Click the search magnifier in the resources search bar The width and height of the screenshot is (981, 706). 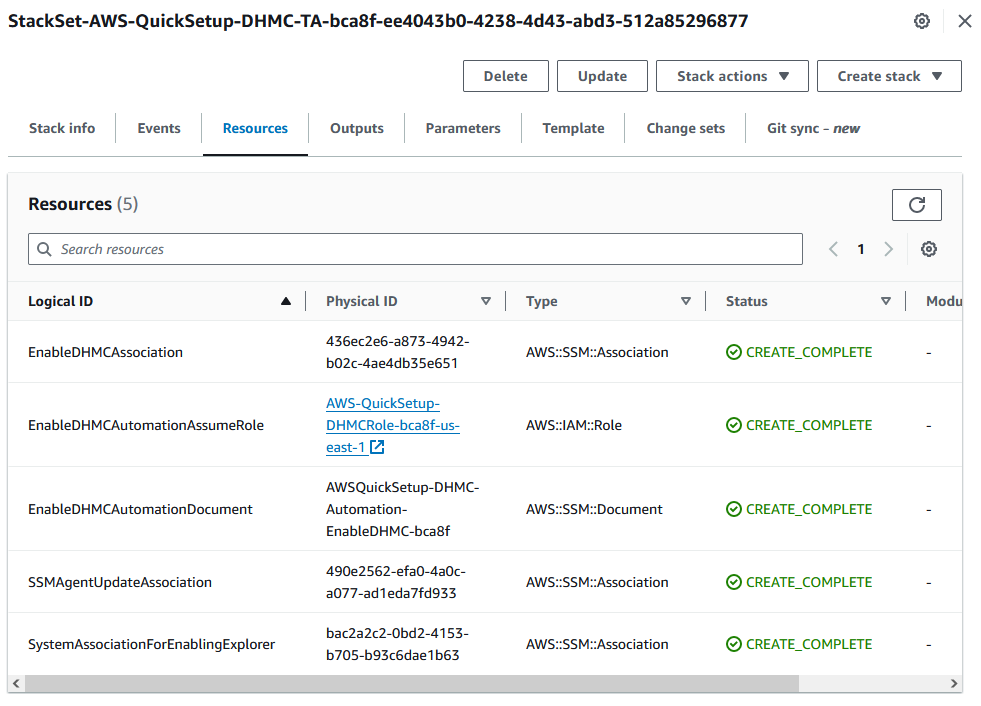click(44, 248)
